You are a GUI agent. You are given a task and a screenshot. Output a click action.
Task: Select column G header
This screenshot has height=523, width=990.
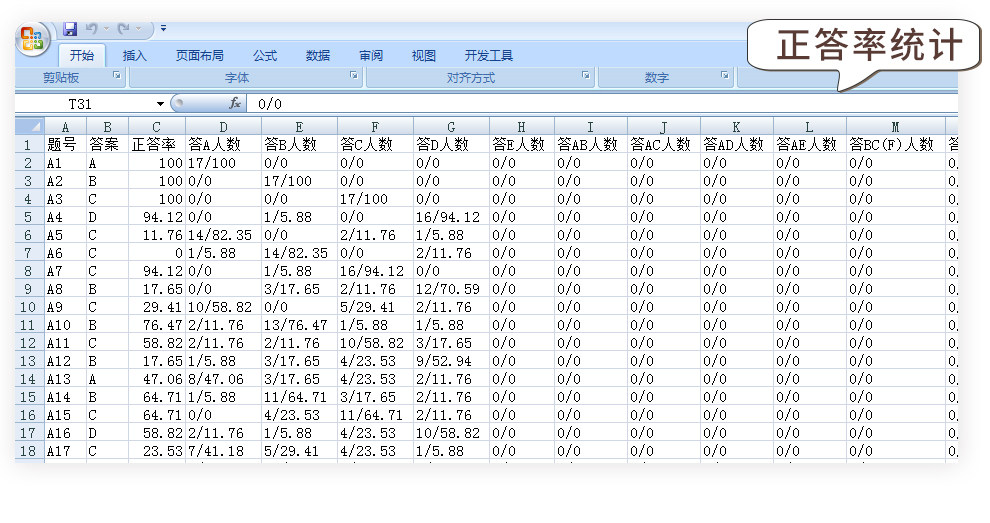coord(451,127)
